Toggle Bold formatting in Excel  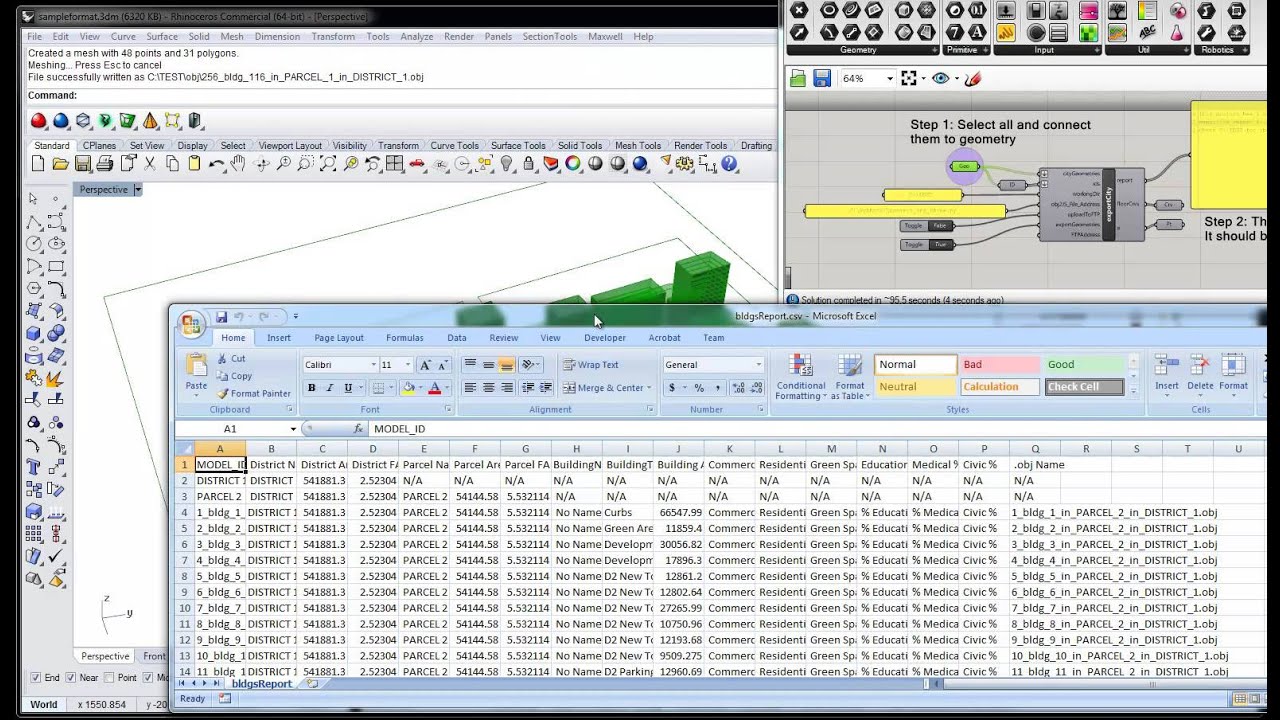tap(312, 388)
